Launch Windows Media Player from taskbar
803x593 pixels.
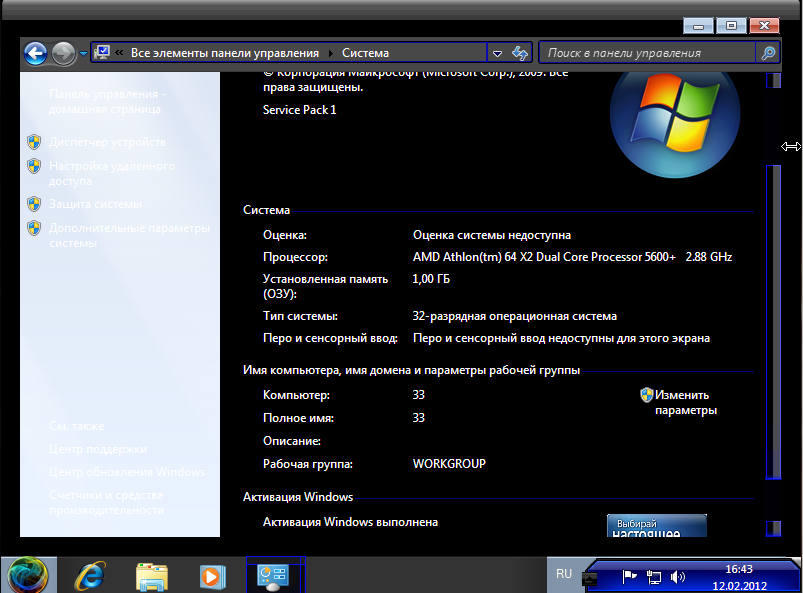(213, 577)
